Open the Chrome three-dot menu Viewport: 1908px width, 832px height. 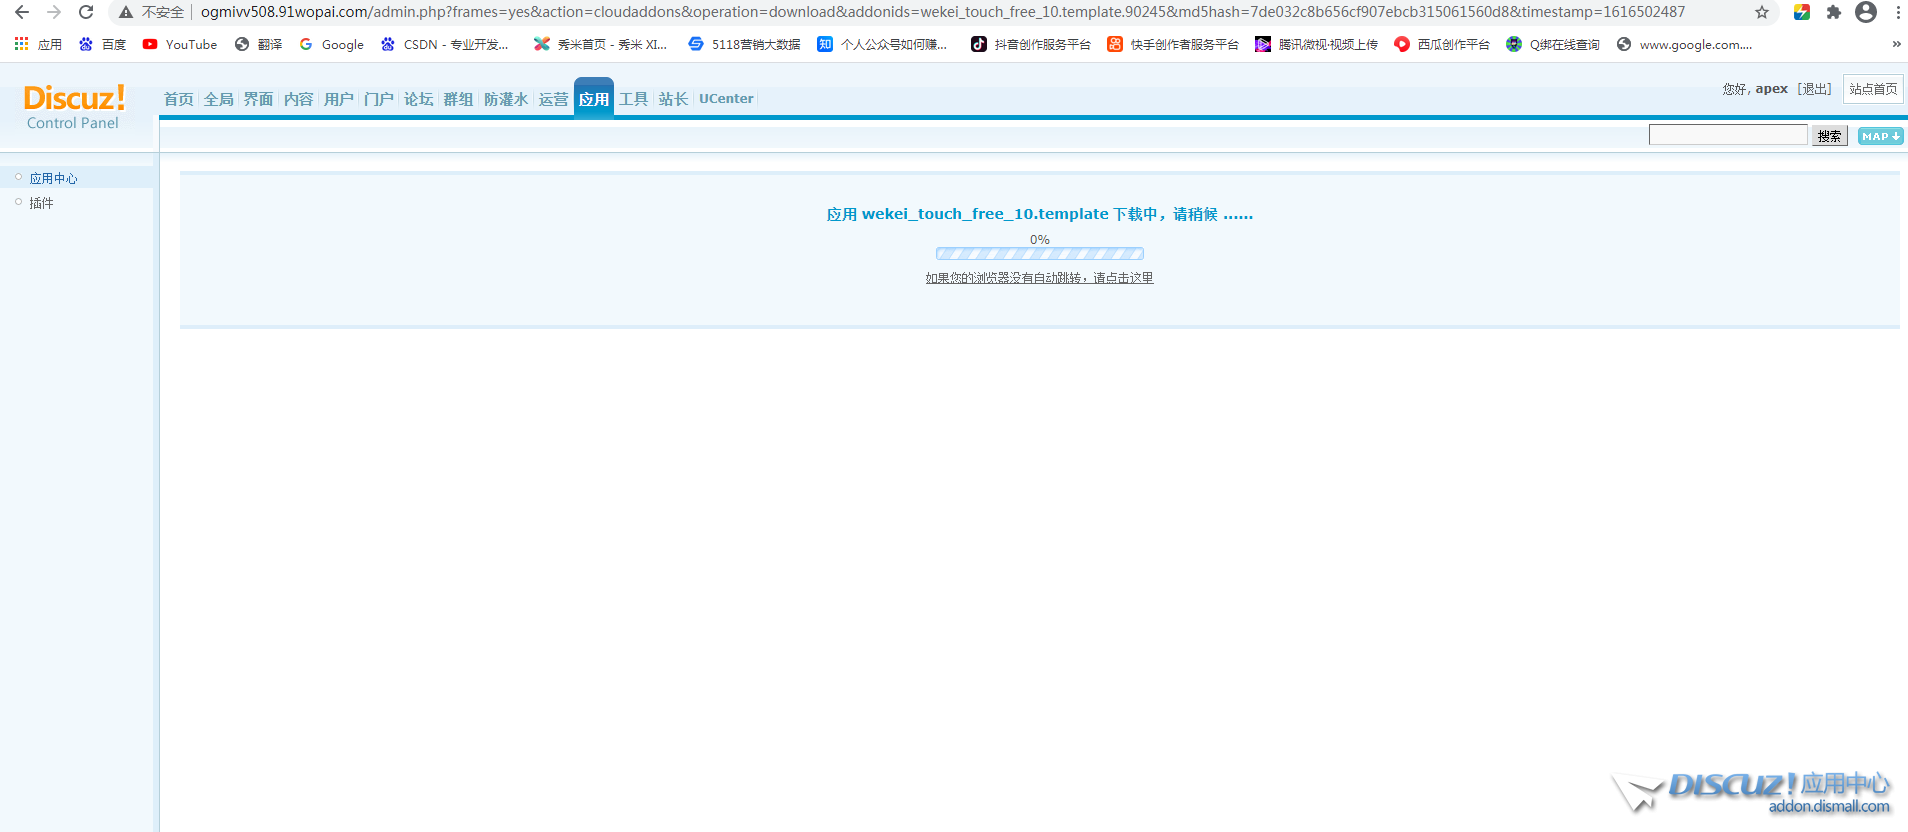coord(1897,12)
